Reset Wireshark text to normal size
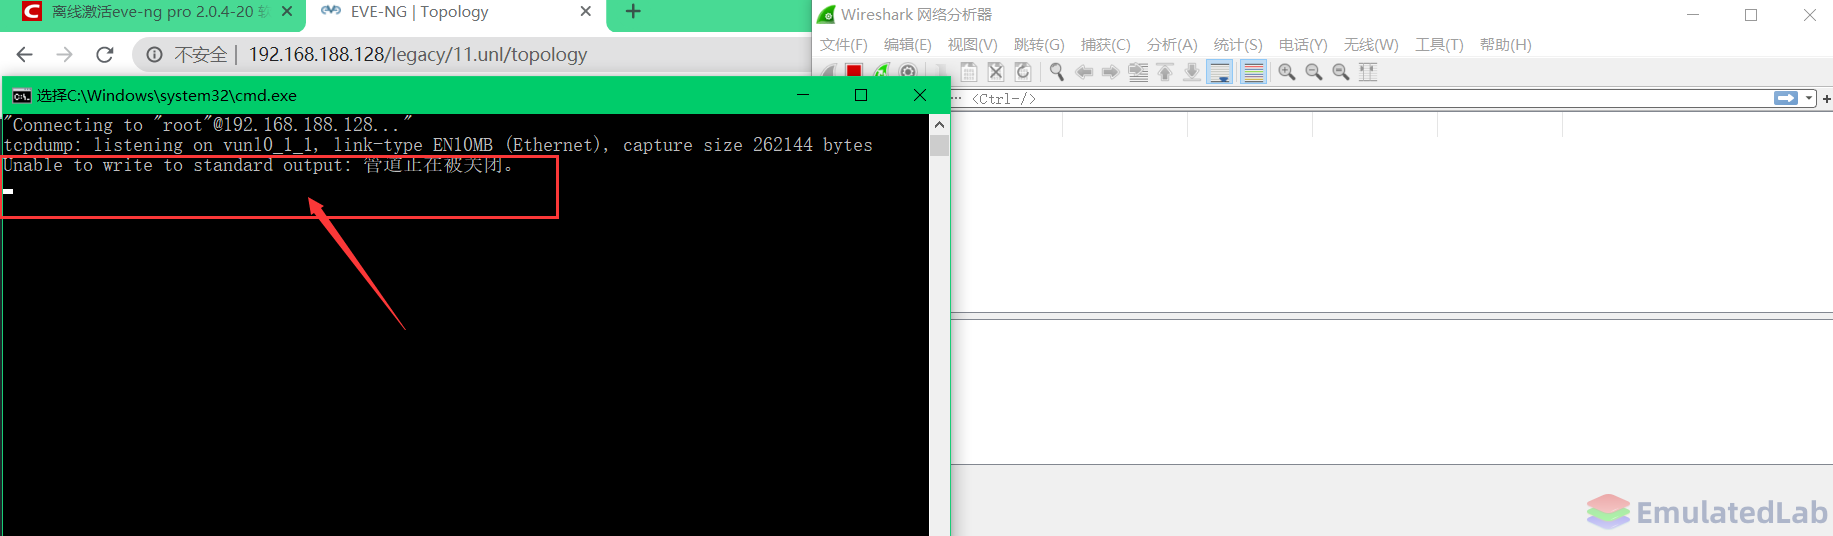This screenshot has width=1833, height=536. (1341, 72)
